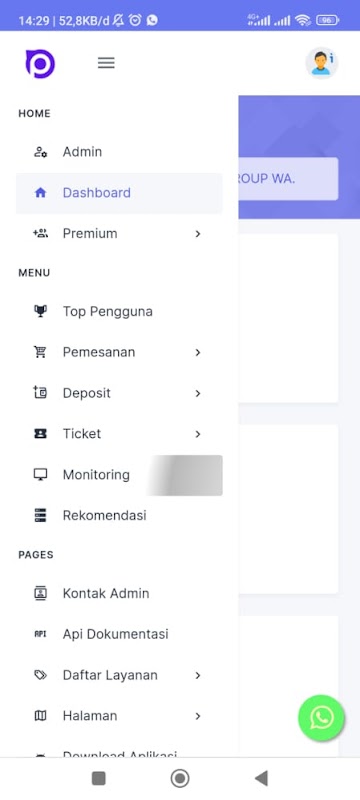Select the Dashboard menu item
Image resolution: width=360 pixels, height=800 pixels.
coord(119,193)
